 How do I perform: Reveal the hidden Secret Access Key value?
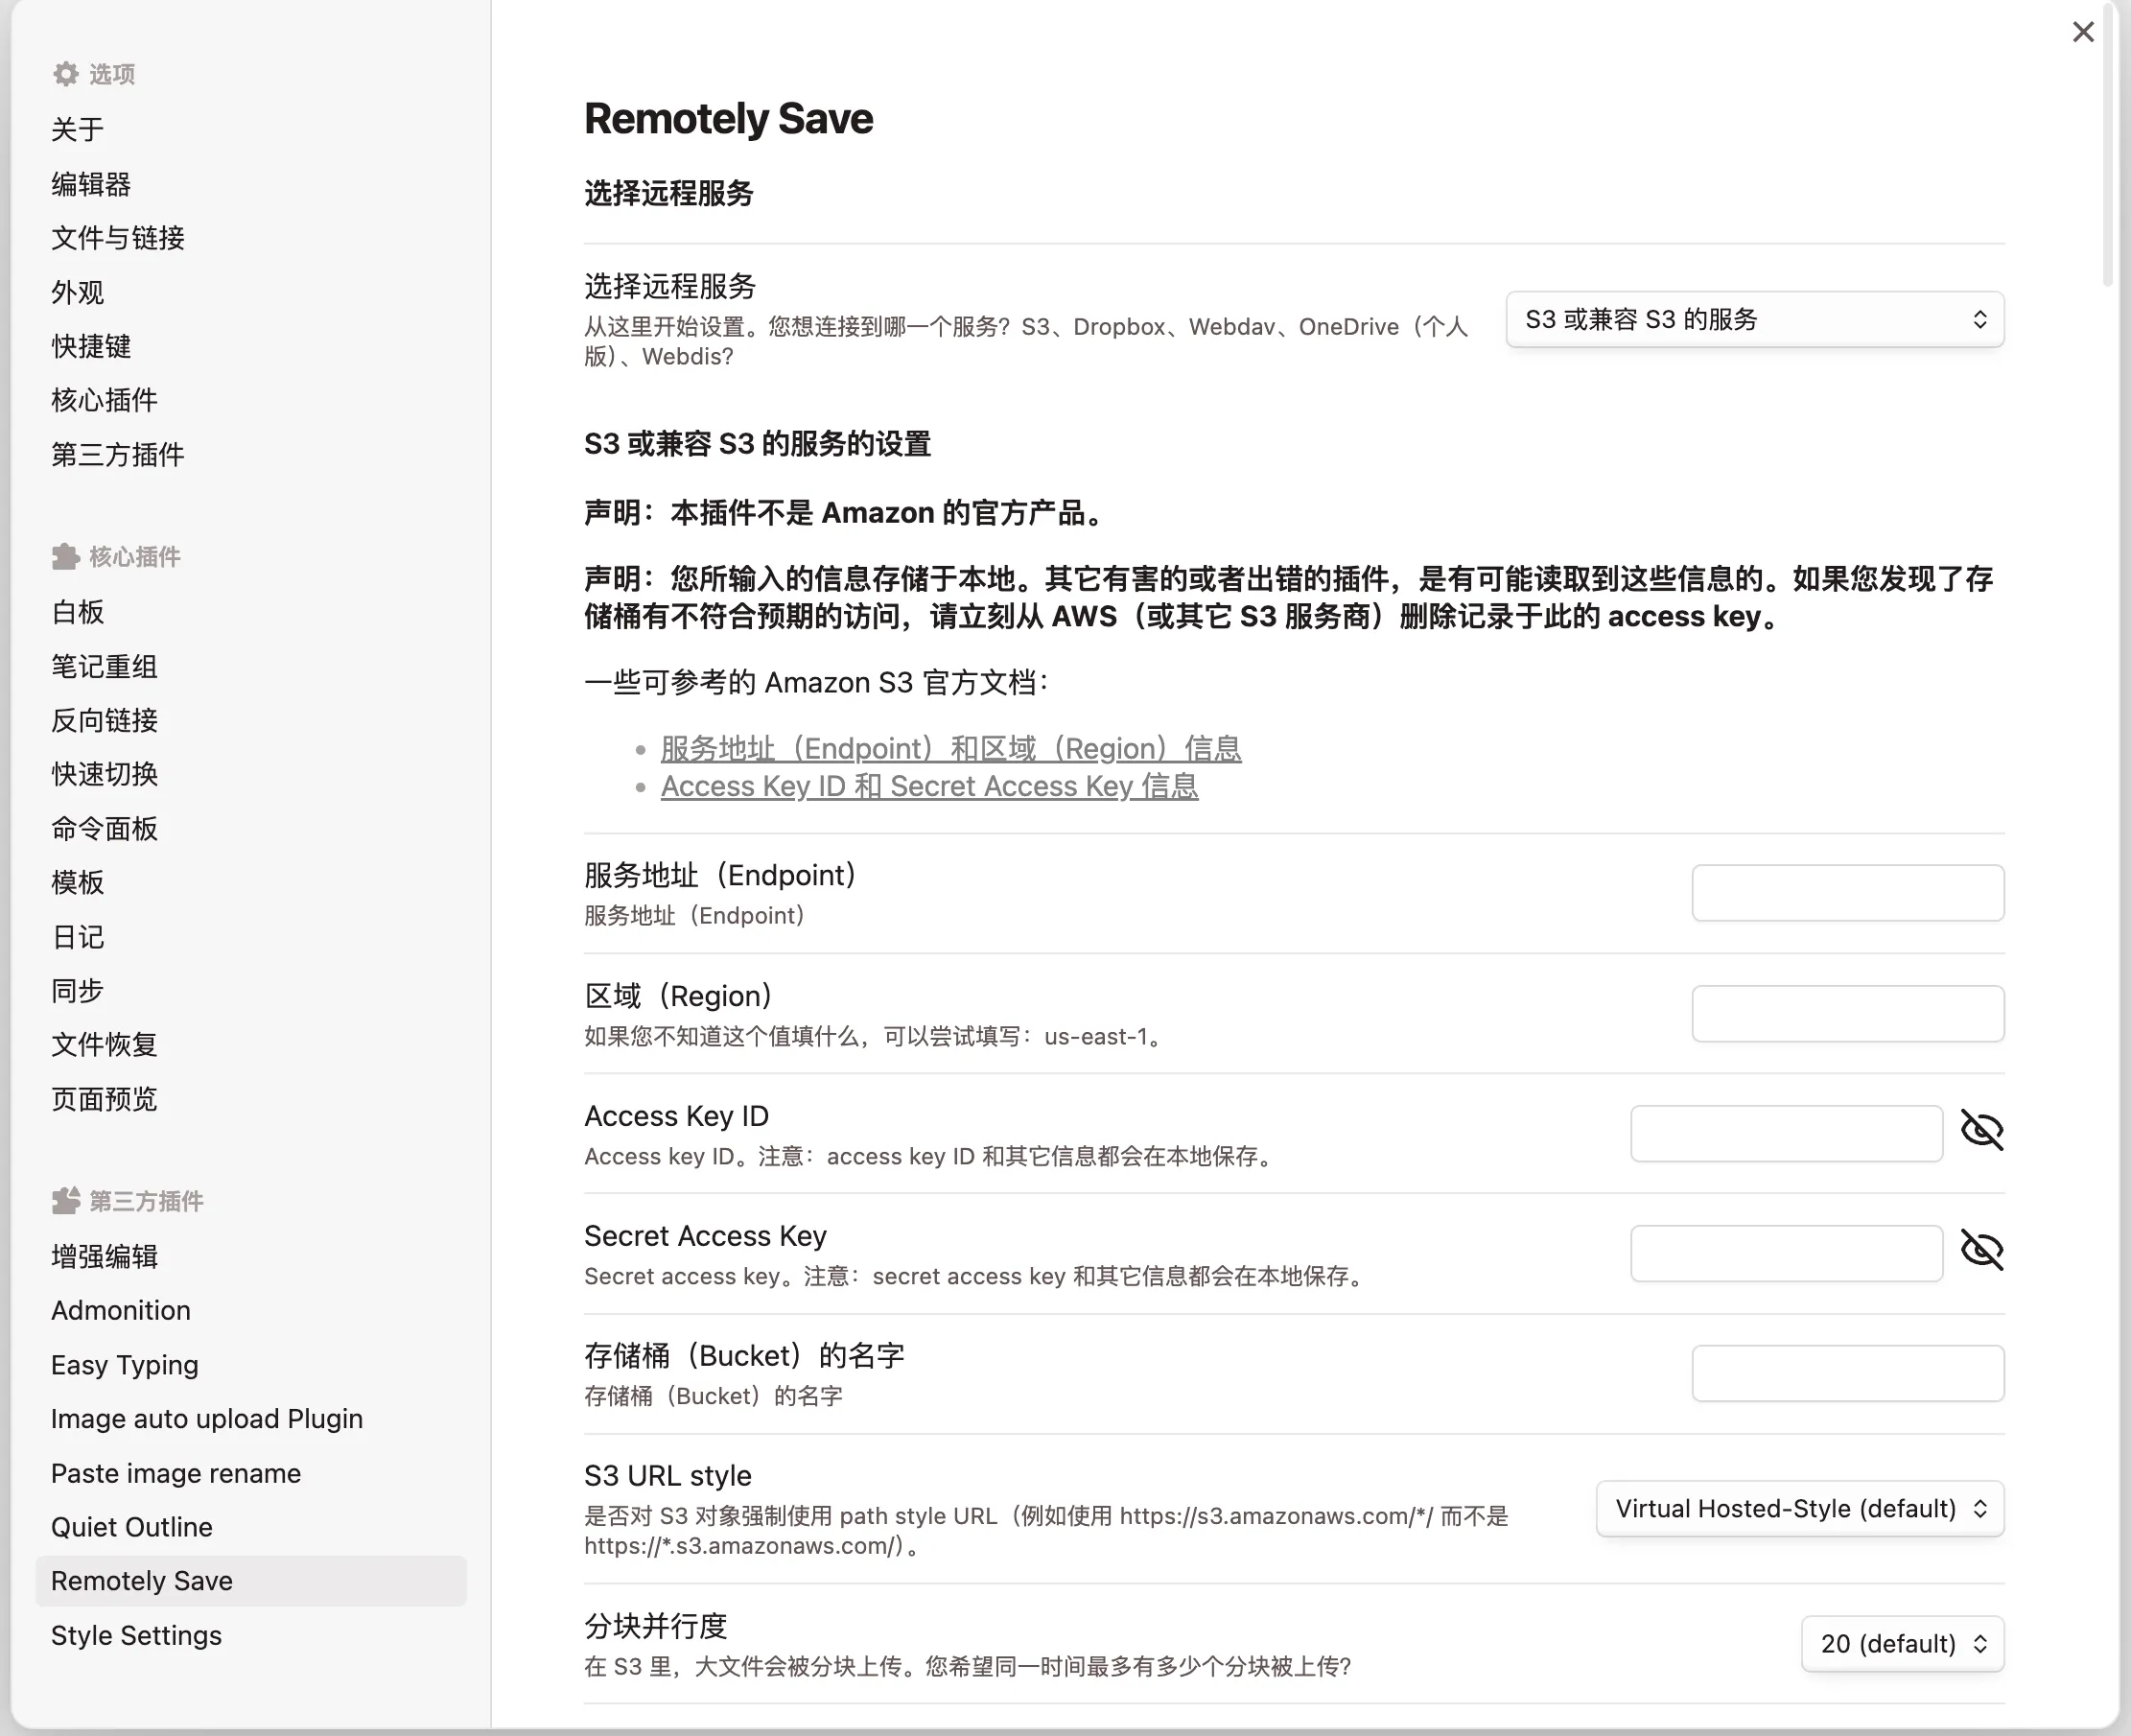click(1981, 1251)
